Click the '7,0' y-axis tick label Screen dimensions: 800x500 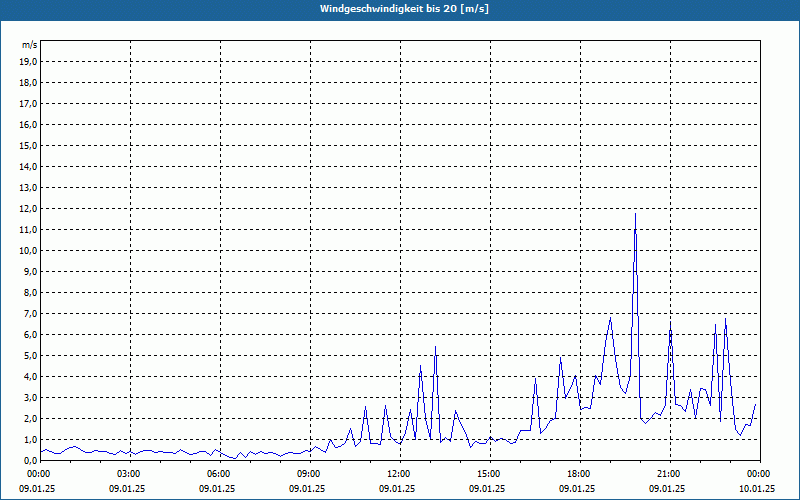tap(30, 314)
